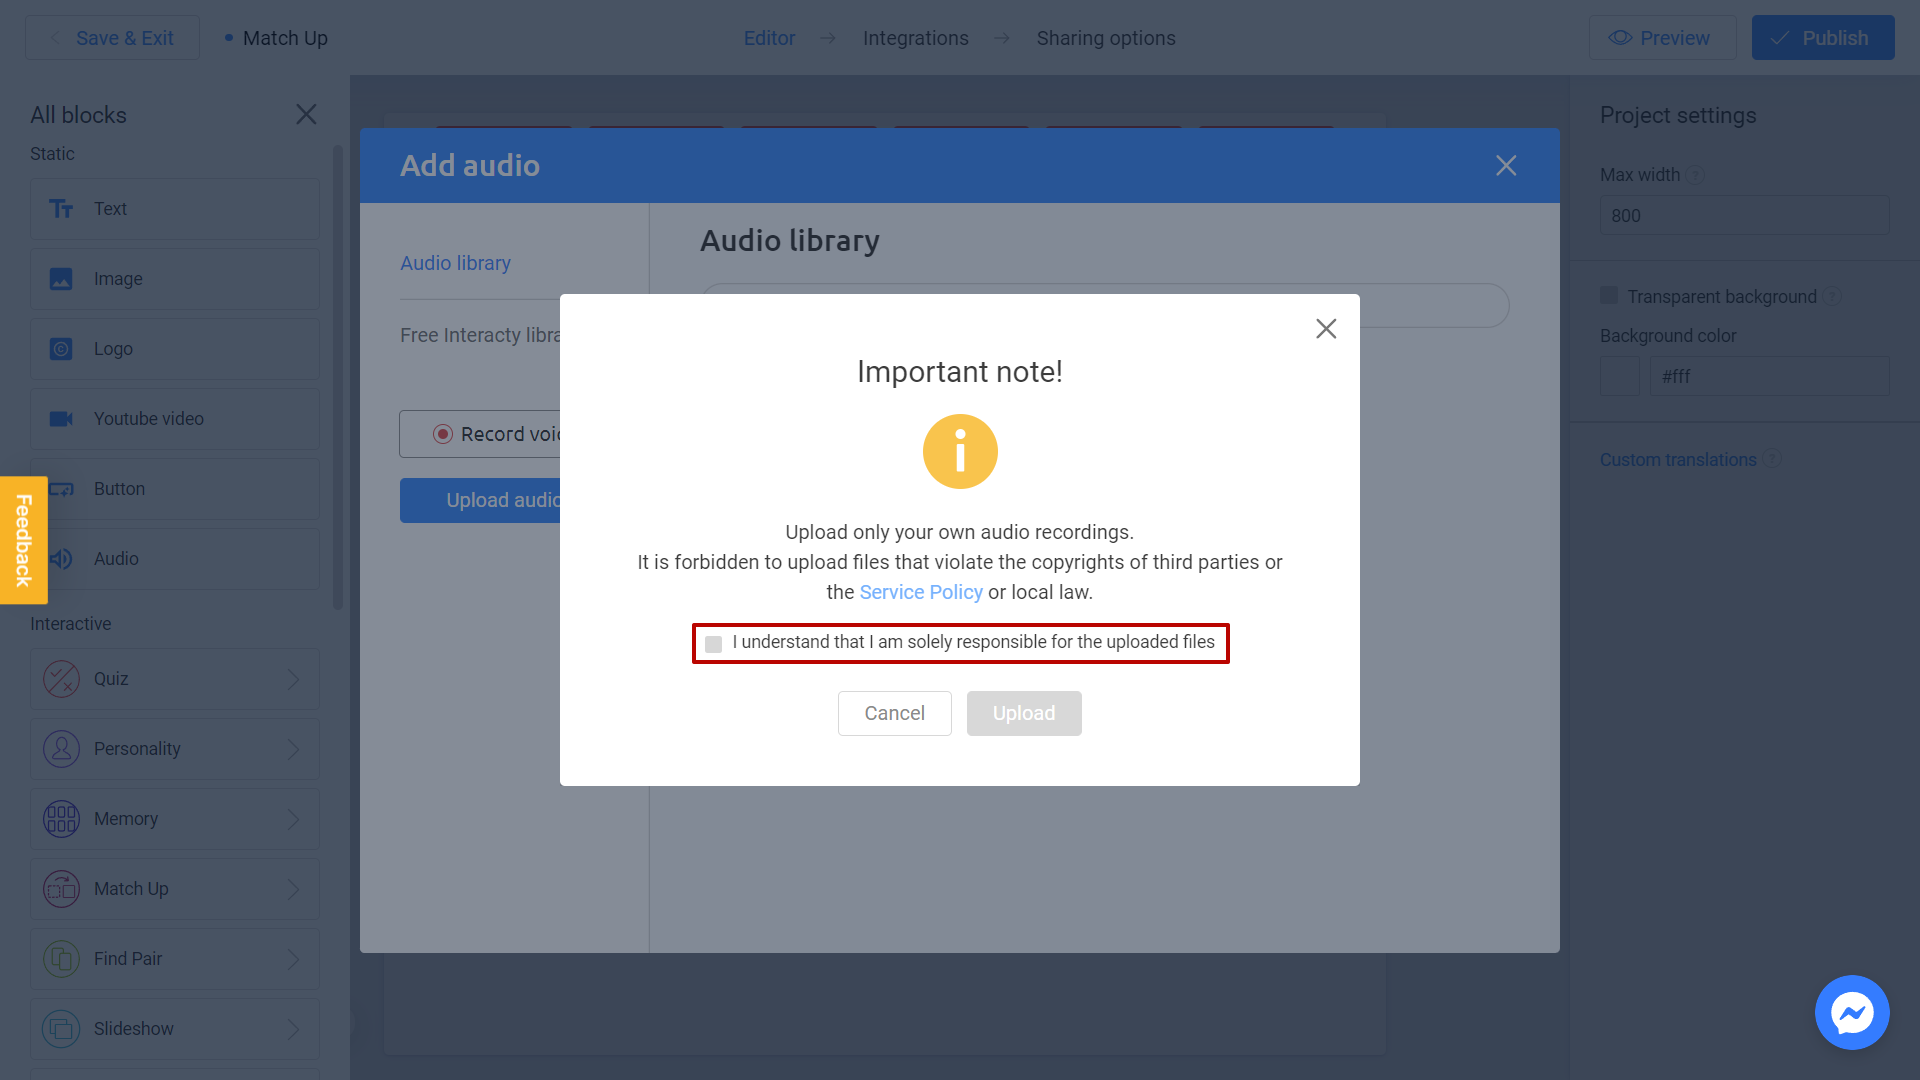Switch to Audio library tab

pos(456,262)
